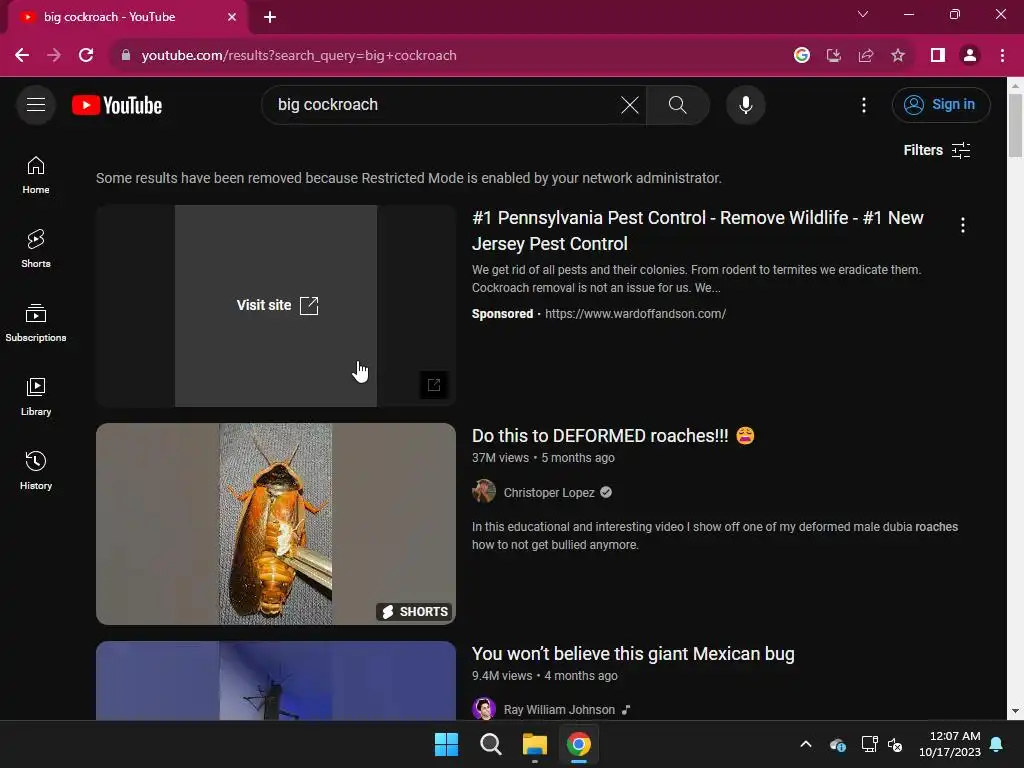Open the Christoper Lopez channel name
This screenshot has height=768, width=1024.
coord(549,492)
